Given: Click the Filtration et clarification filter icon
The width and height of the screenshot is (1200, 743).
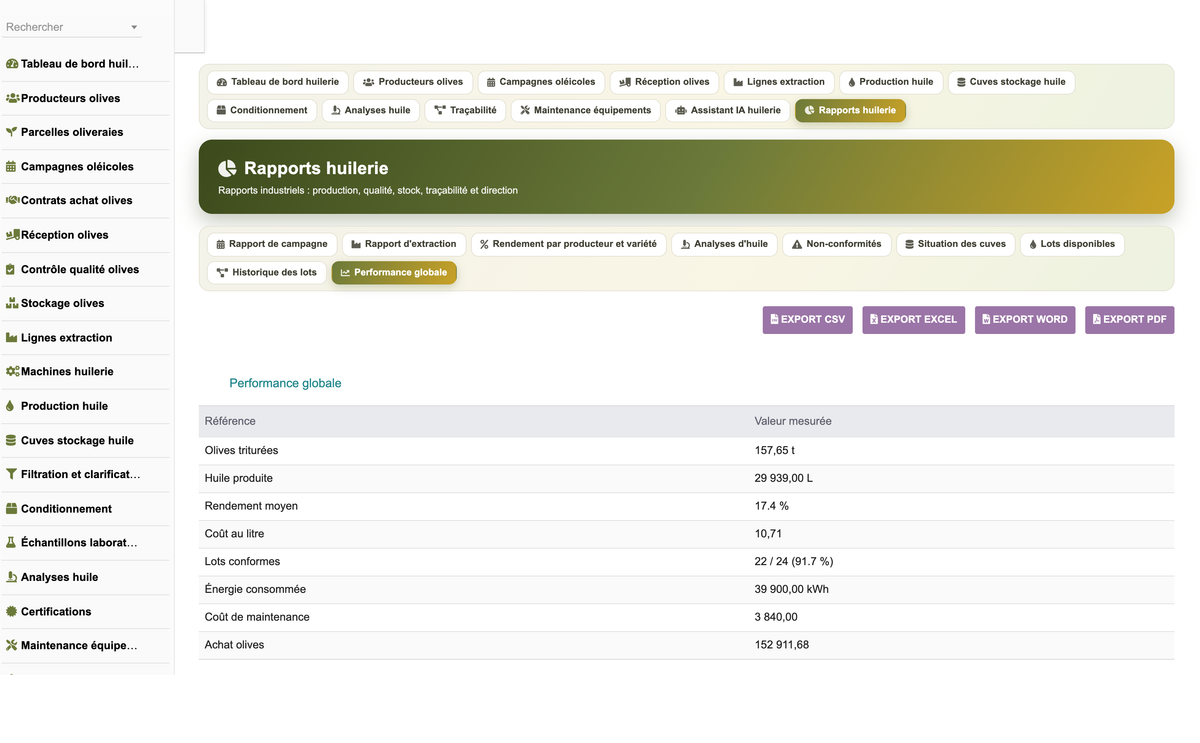Looking at the screenshot, I should (11, 474).
